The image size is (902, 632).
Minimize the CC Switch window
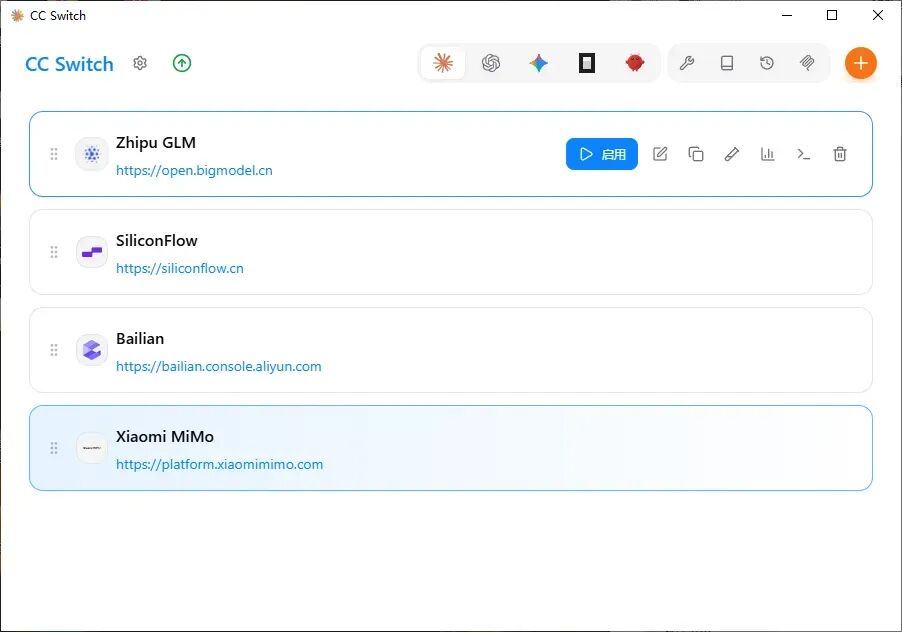(x=787, y=16)
